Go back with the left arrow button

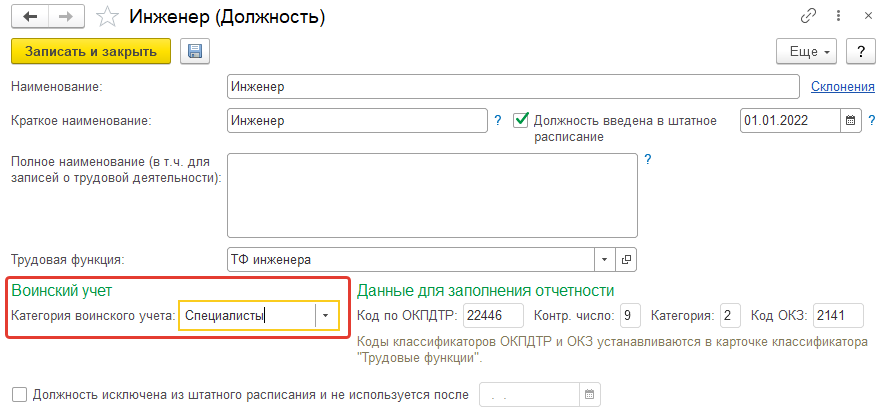[x=29, y=17]
